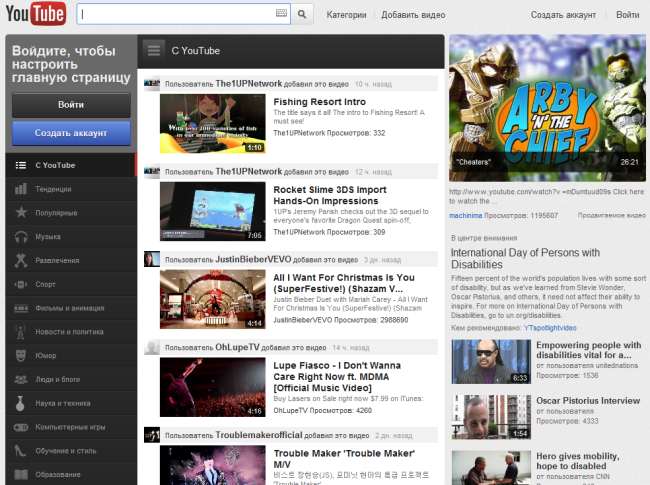Open the 'Fishing Resort Intro' title link
Viewport: 650px width, 485px height.
pos(320,102)
